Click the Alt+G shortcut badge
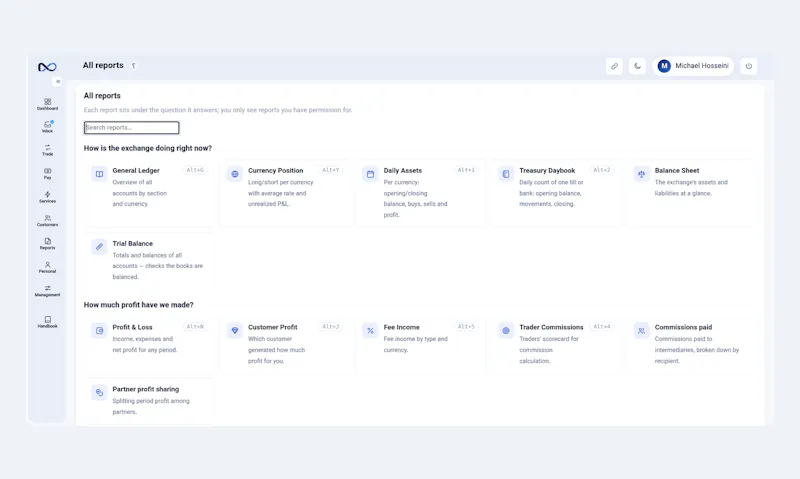The height and width of the screenshot is (479, 800). click(195, 170)
